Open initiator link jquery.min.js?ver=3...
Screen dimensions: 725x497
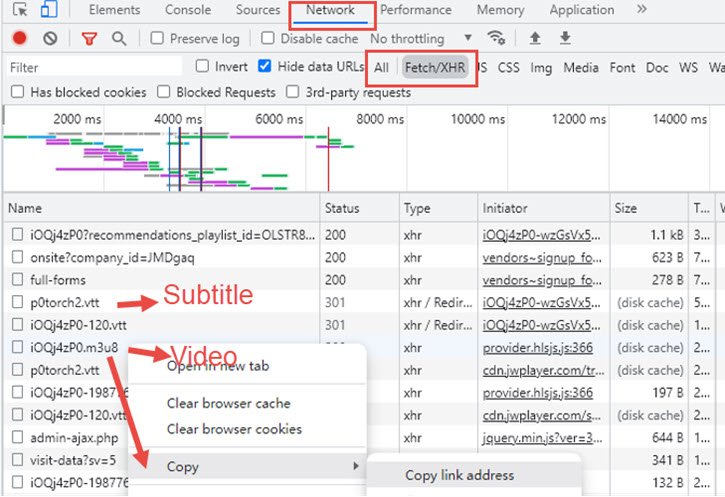click(542, 438)
